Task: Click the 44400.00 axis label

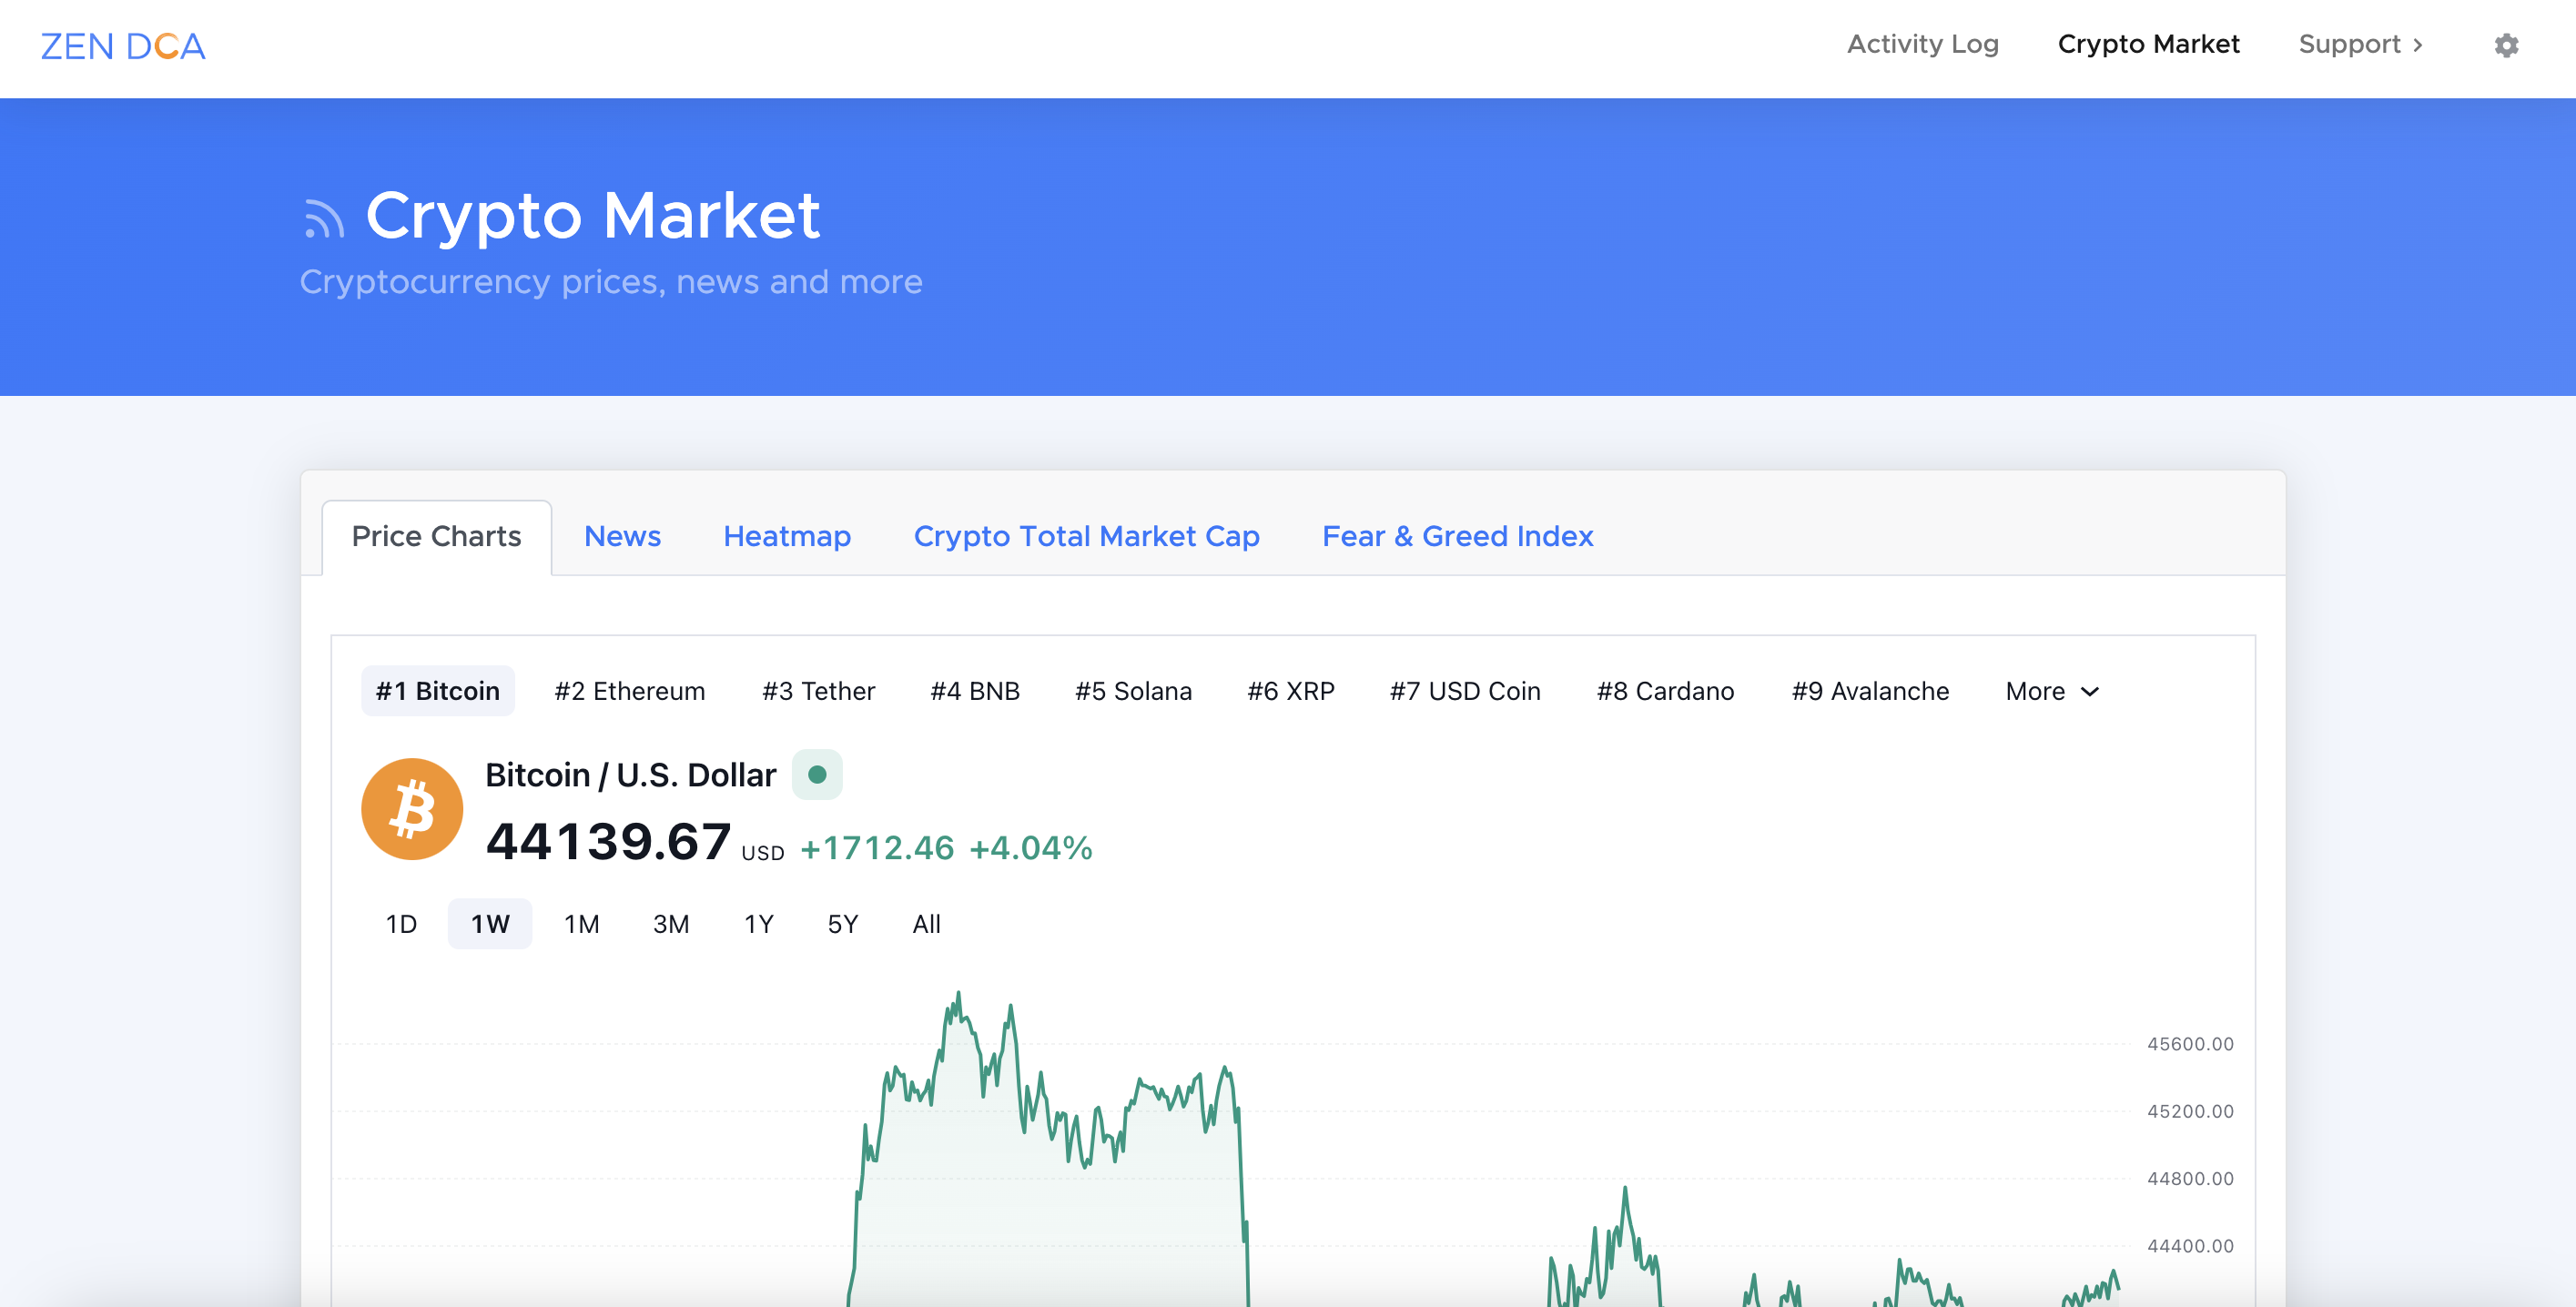Action: tap(2190, 1246)
